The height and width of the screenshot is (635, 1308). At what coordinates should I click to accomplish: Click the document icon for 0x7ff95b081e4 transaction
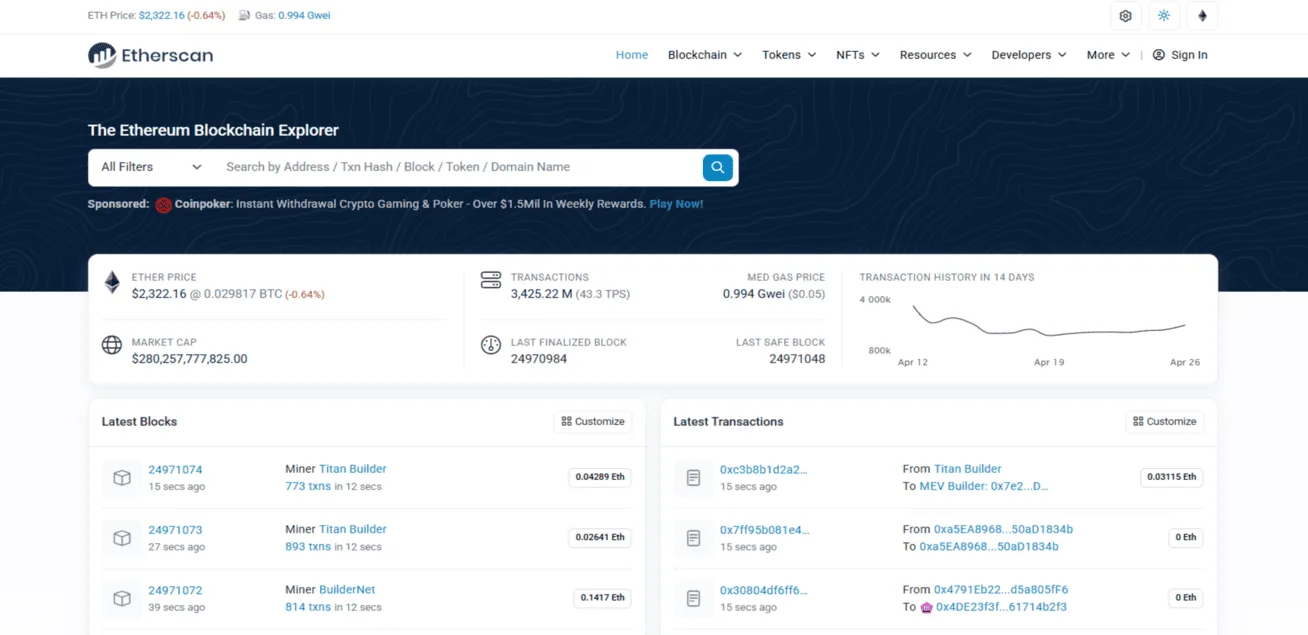(x=694, y=538)
